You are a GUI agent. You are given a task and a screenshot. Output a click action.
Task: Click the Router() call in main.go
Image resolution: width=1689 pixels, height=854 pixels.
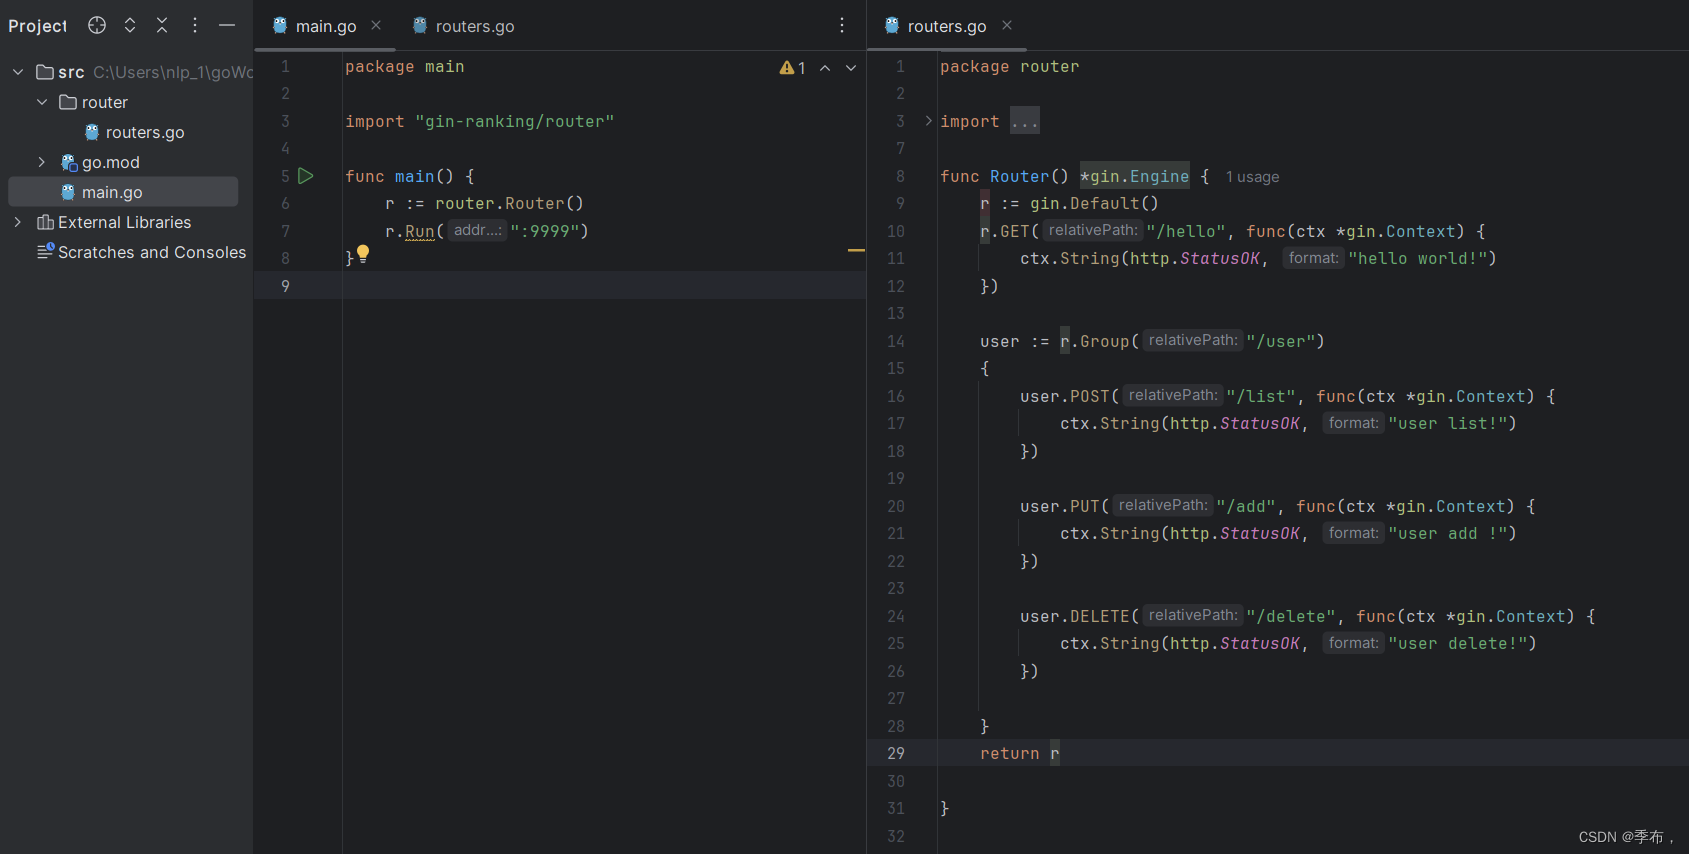(544, 203)
